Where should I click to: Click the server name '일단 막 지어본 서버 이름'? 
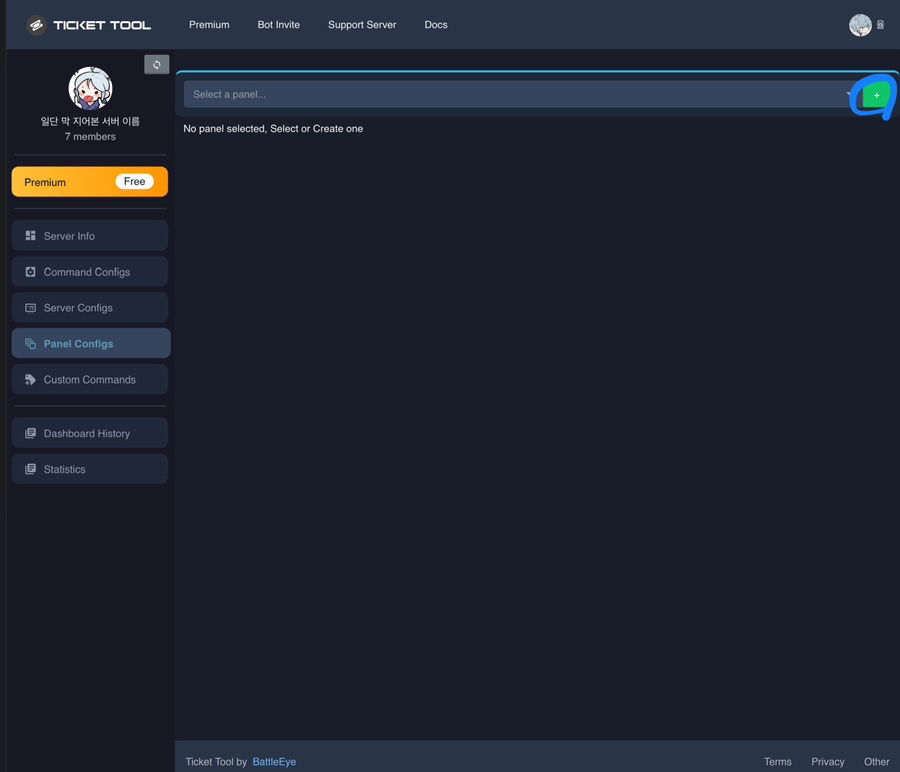click(90, 121)
